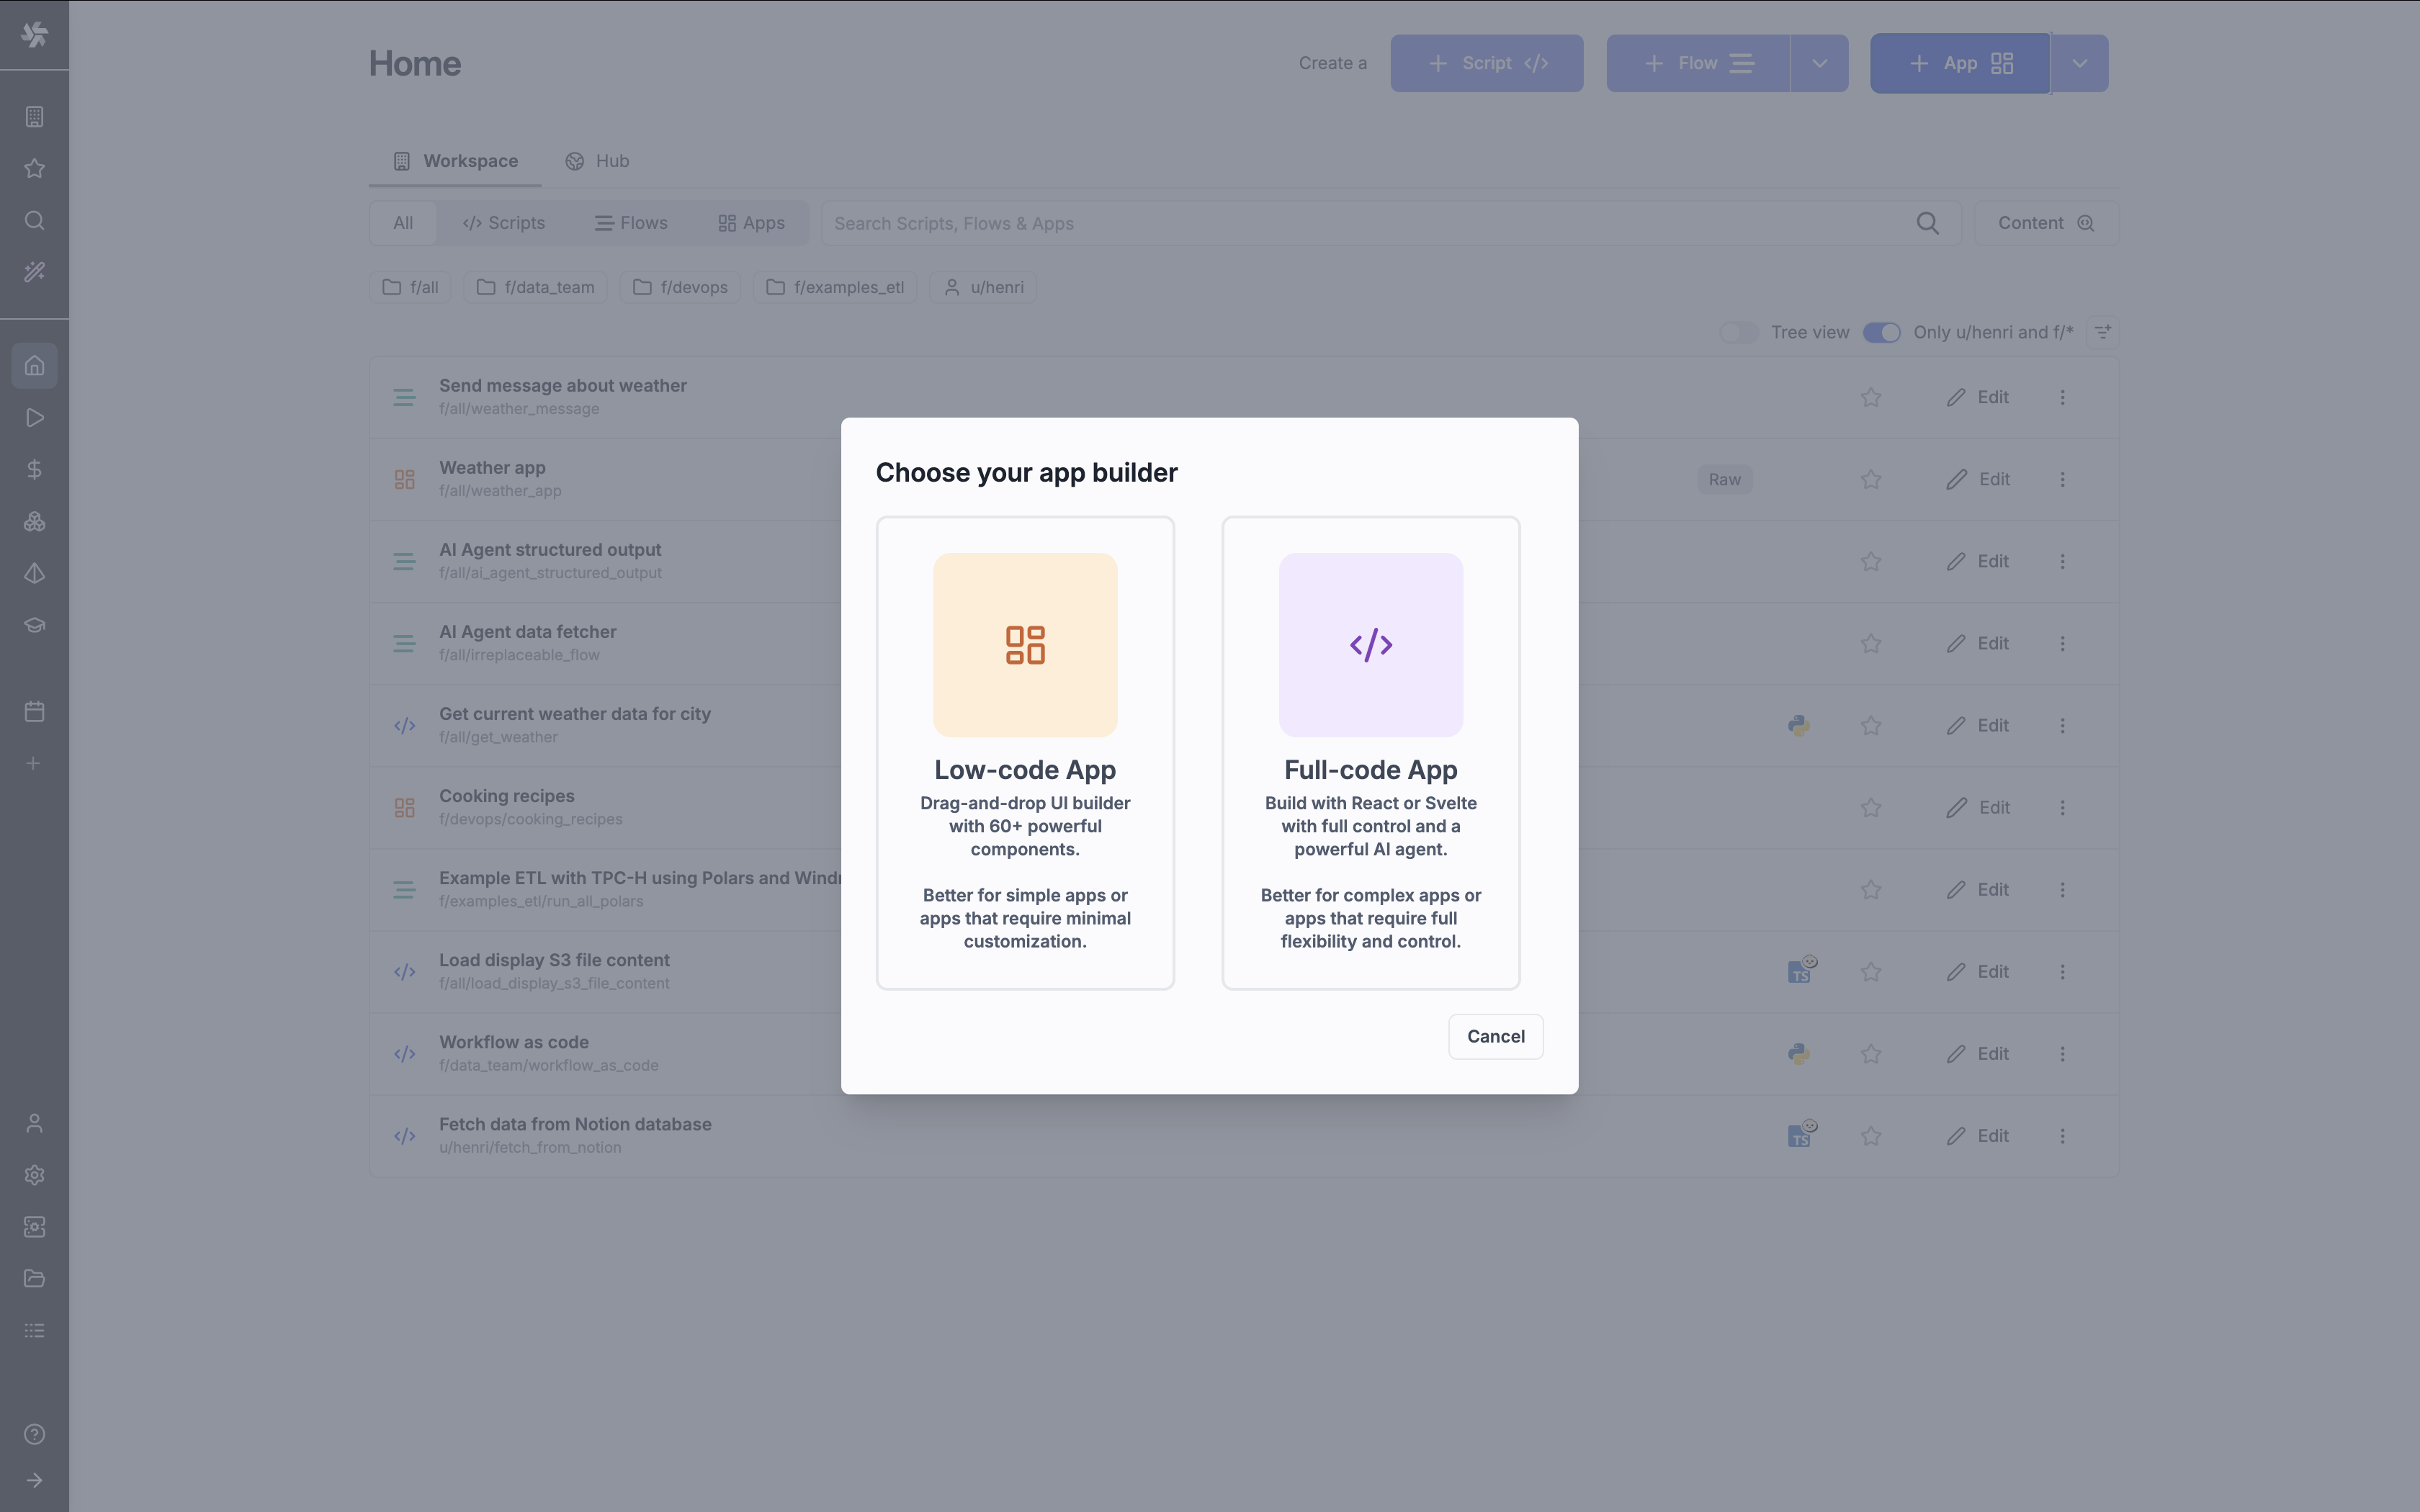Image resolution: width=2420 pixels, height=1512 pixels.
Task: Toggle Tree view off
Action: (x=1740, y=331)
